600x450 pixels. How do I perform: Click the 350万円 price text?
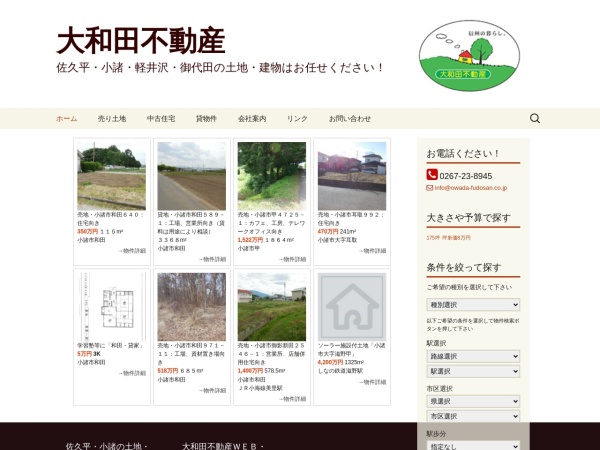tap(88, 232)
